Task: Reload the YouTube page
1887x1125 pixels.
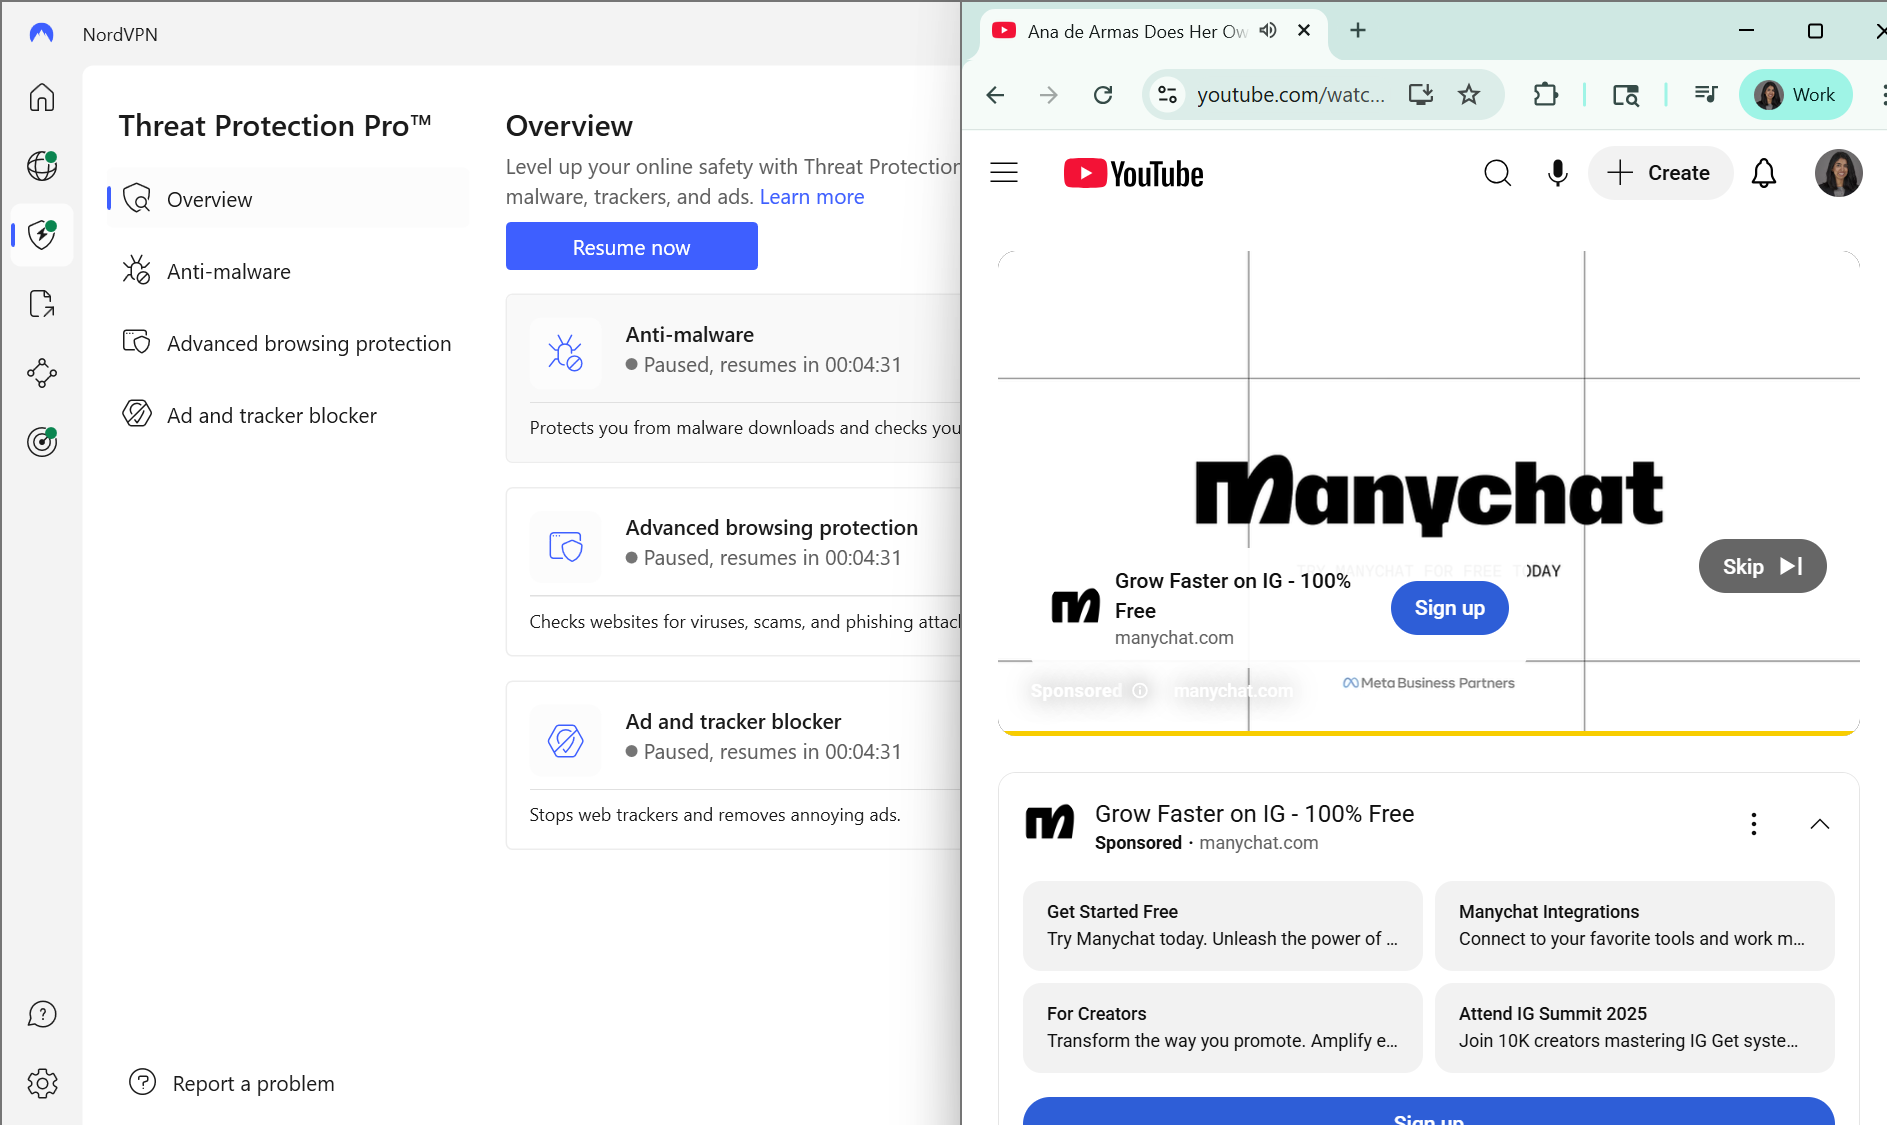Action: (x=1103, y=95)
